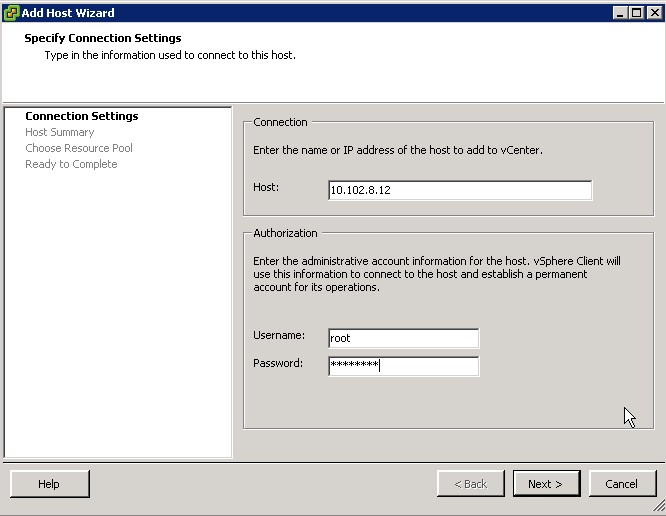The image size is (666, 516).
Task: Proceed with the Next button
Action: click(545, 484)
